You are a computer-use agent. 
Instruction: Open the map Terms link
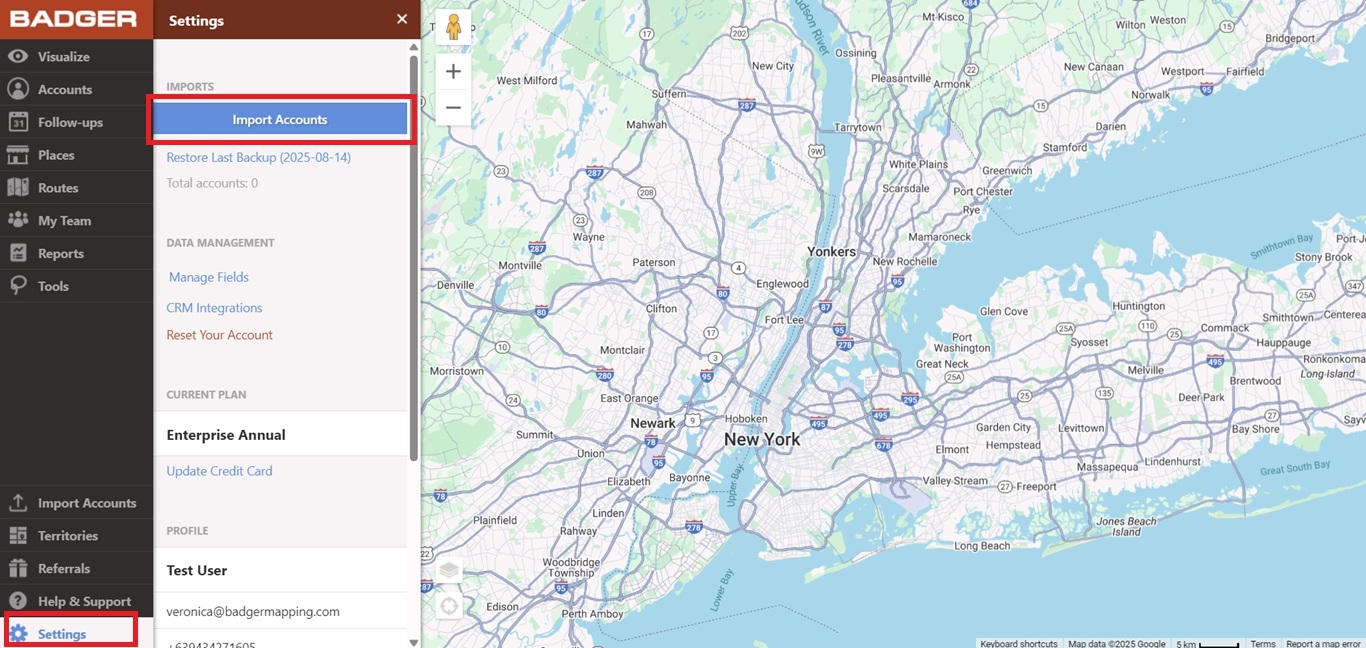[1263, 643]
